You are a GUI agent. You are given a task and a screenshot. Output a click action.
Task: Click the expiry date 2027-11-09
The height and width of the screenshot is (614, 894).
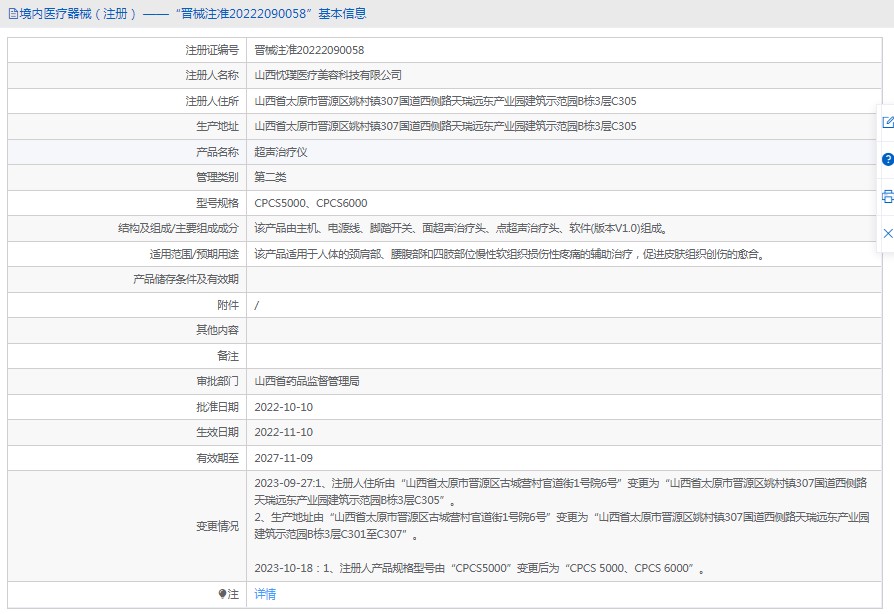click(x=284, y=458)
